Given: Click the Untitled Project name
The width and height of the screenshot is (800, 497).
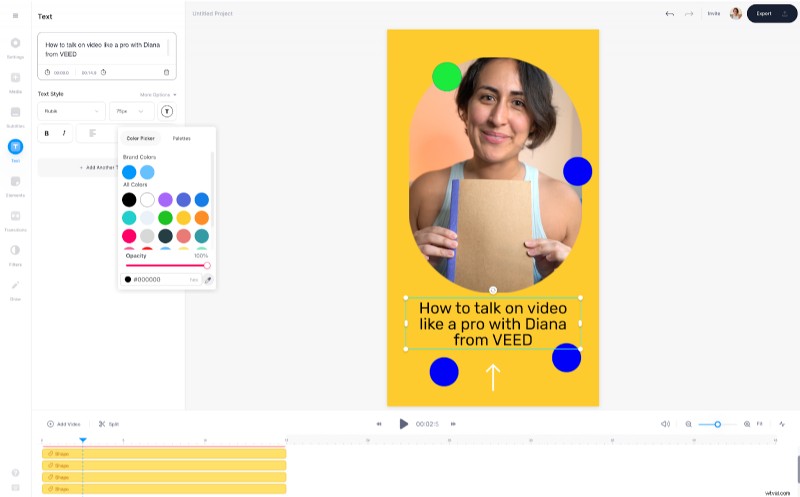Looking at the screenshot, I should pyautogui.click(x=212, y=14).
